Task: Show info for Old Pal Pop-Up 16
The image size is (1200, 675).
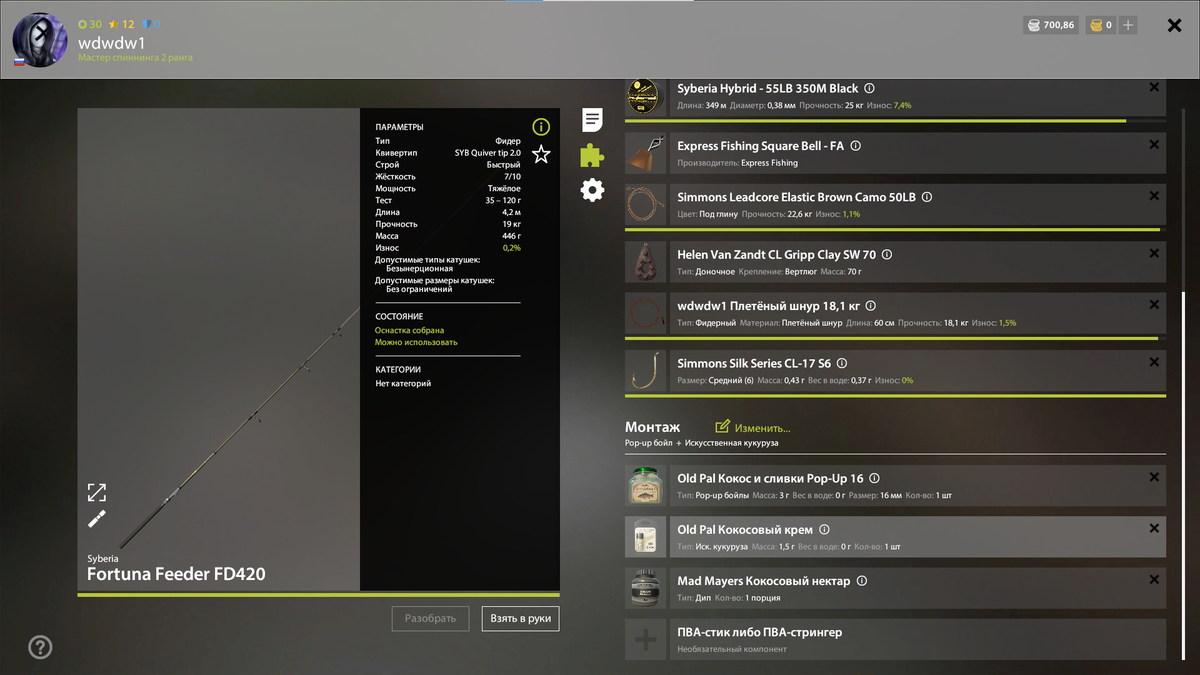Action: 873,478
